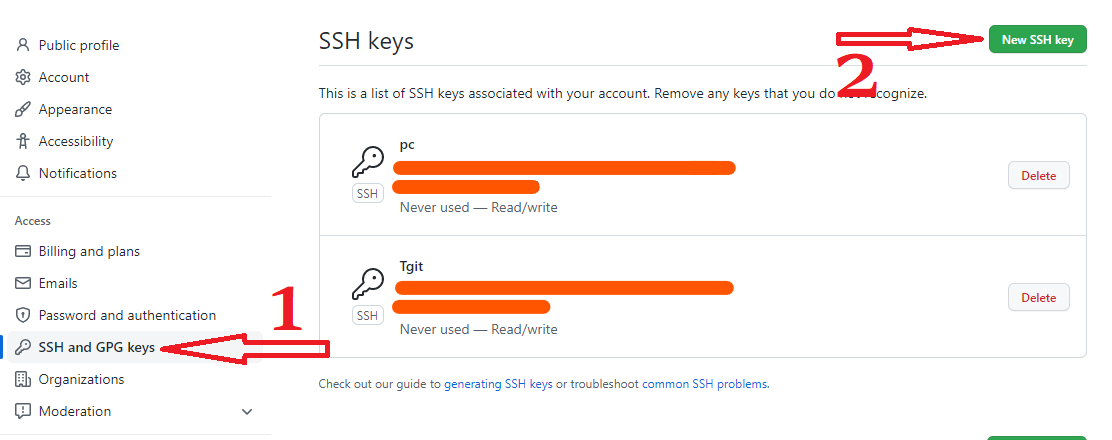This screenshot has height=440, width=1112.
Task: Follow the common SSH problems link
Action: tap(705, 384)
